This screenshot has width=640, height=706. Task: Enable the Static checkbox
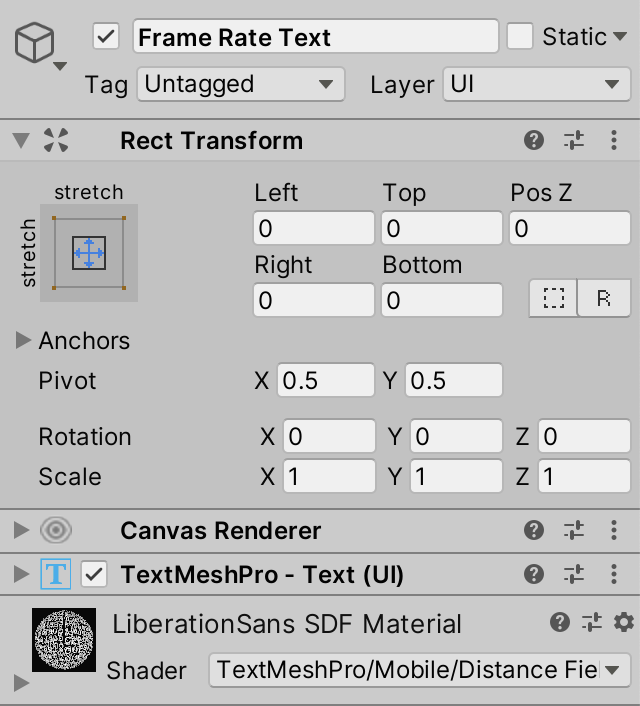pyautogui.click(x=520, y=37)
